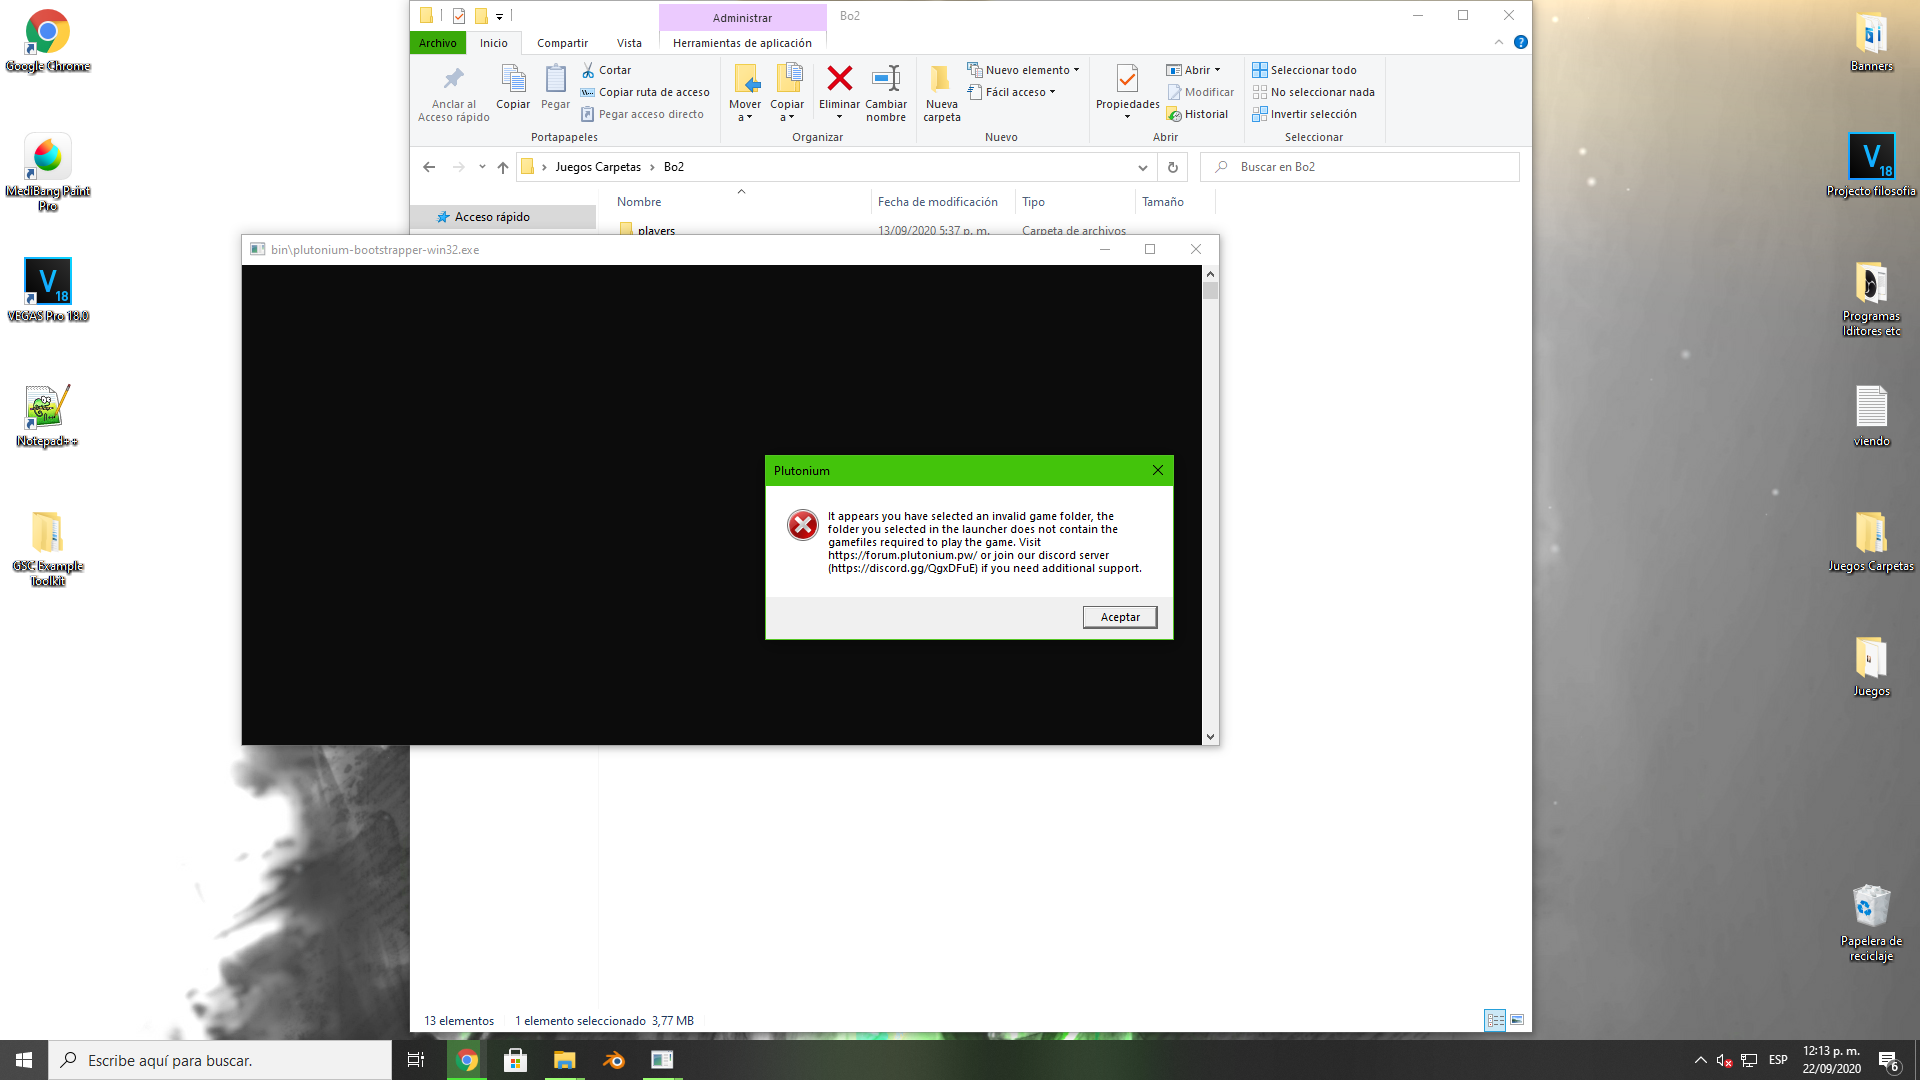Click Seleccionar todo
The height and width of the screenshot is (1080, 1920).
coord(1304,70)
